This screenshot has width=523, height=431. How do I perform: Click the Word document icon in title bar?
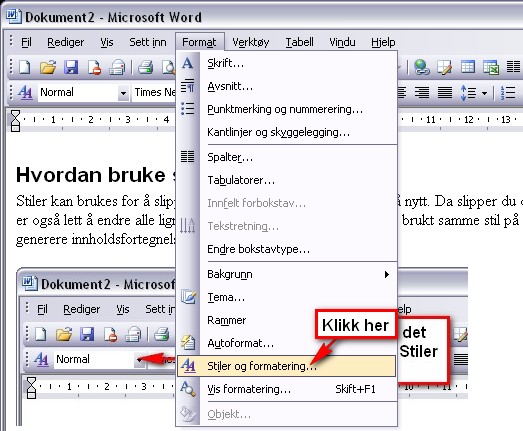coord(14,16)
